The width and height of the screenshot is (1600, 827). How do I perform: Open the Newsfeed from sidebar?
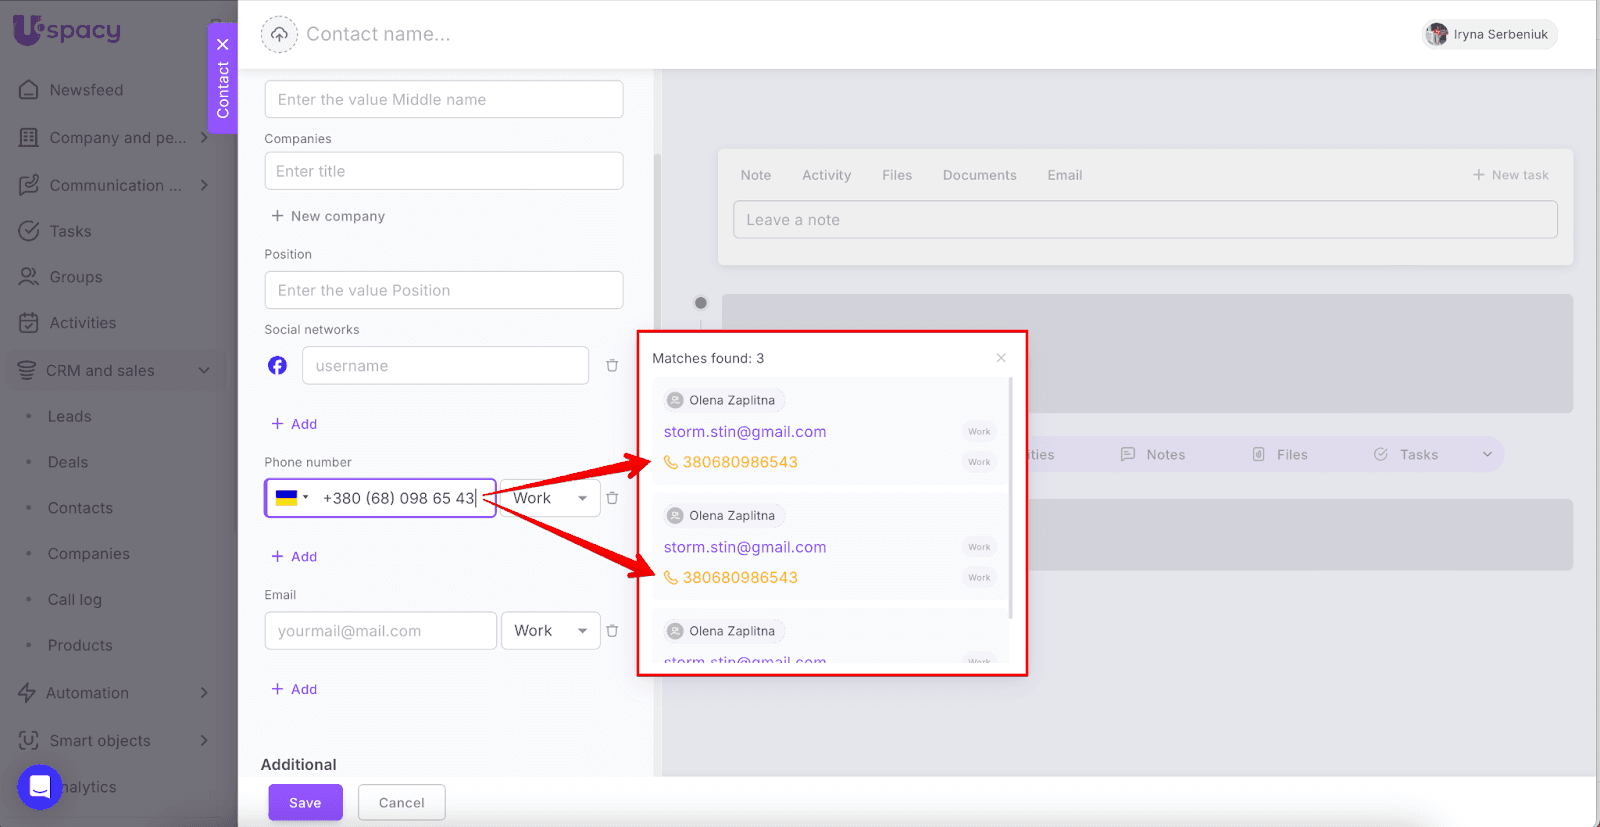pyautogui.click(x=86, y=90)
